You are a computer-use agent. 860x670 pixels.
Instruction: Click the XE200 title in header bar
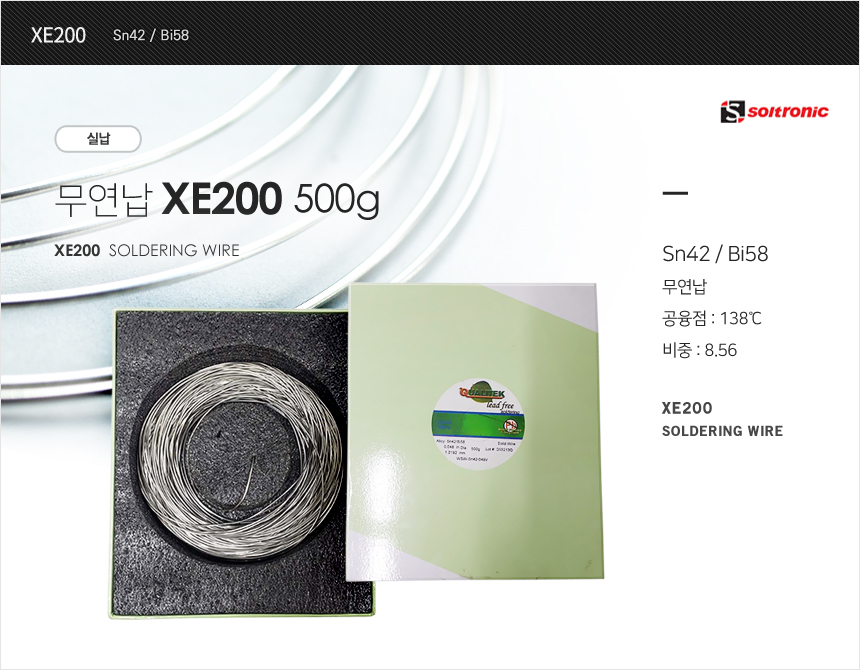(58, 35)
